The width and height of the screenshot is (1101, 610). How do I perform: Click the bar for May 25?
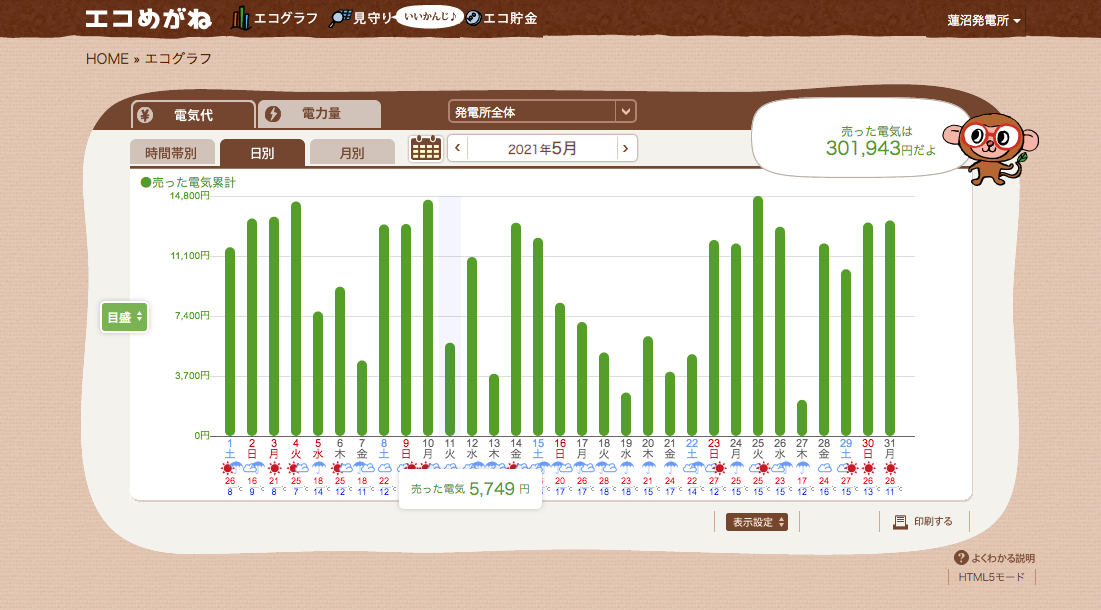coord(758,315)
